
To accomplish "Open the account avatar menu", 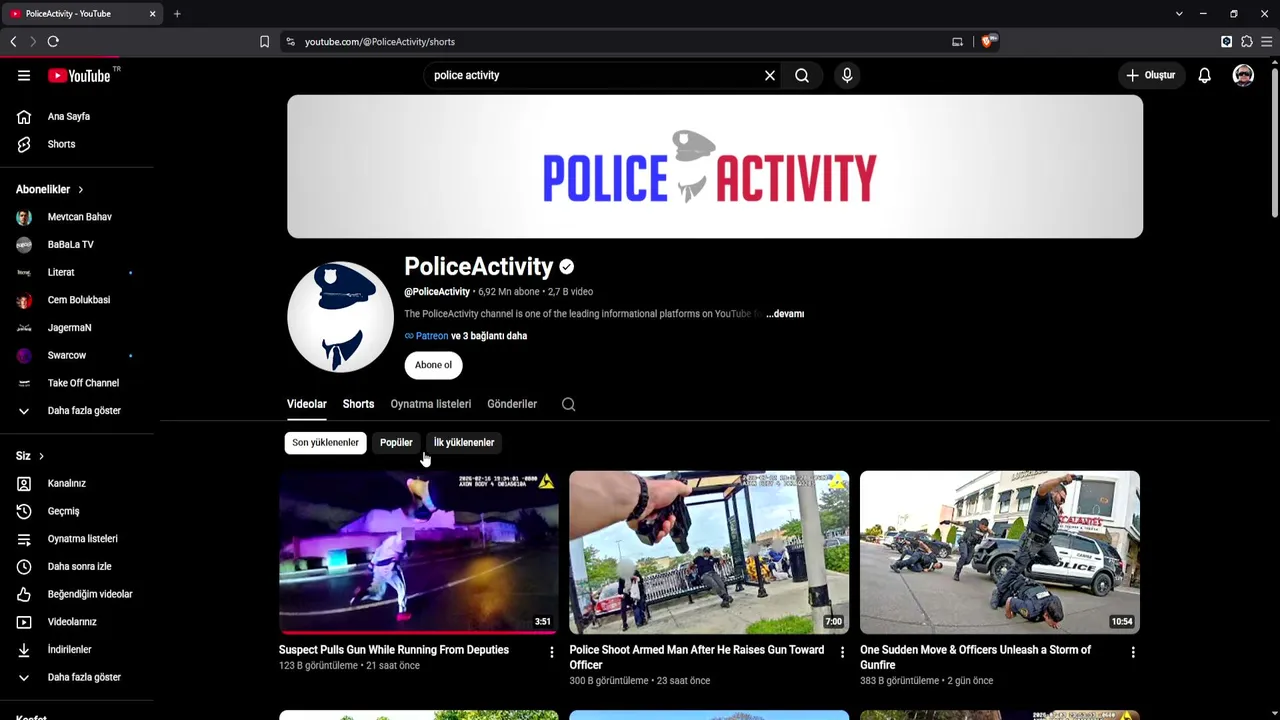I will pos(1243,75).
